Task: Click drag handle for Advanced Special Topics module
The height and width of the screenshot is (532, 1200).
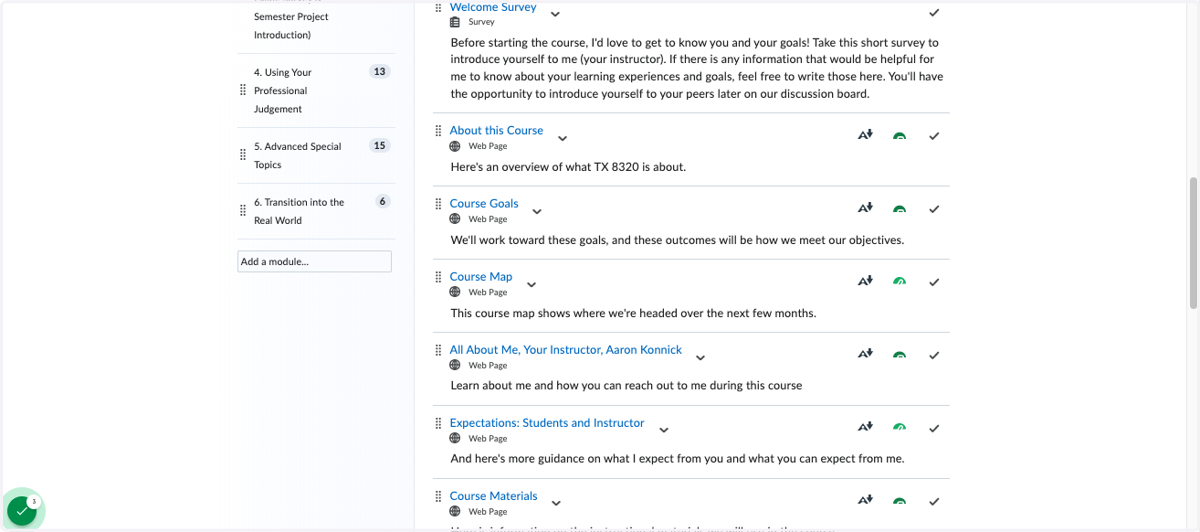Action: coord(243,155)
